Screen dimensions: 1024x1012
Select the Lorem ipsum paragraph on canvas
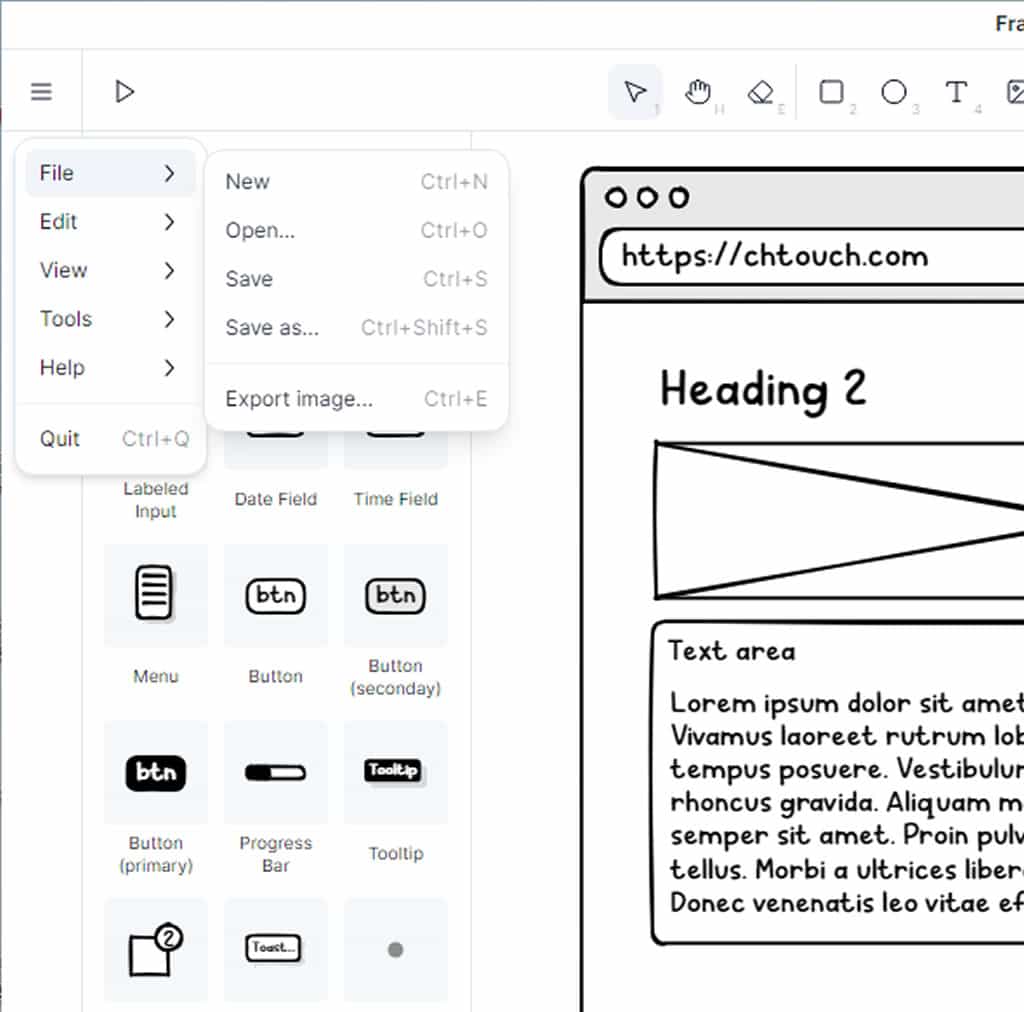pyautogui.click(x=847, y=803)
